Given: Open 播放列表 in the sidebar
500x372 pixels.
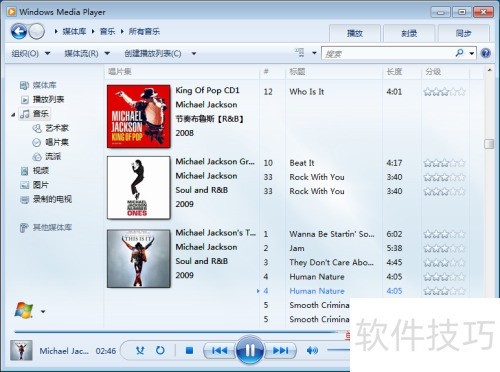Looking at the screenshot, I should point(42,99).
